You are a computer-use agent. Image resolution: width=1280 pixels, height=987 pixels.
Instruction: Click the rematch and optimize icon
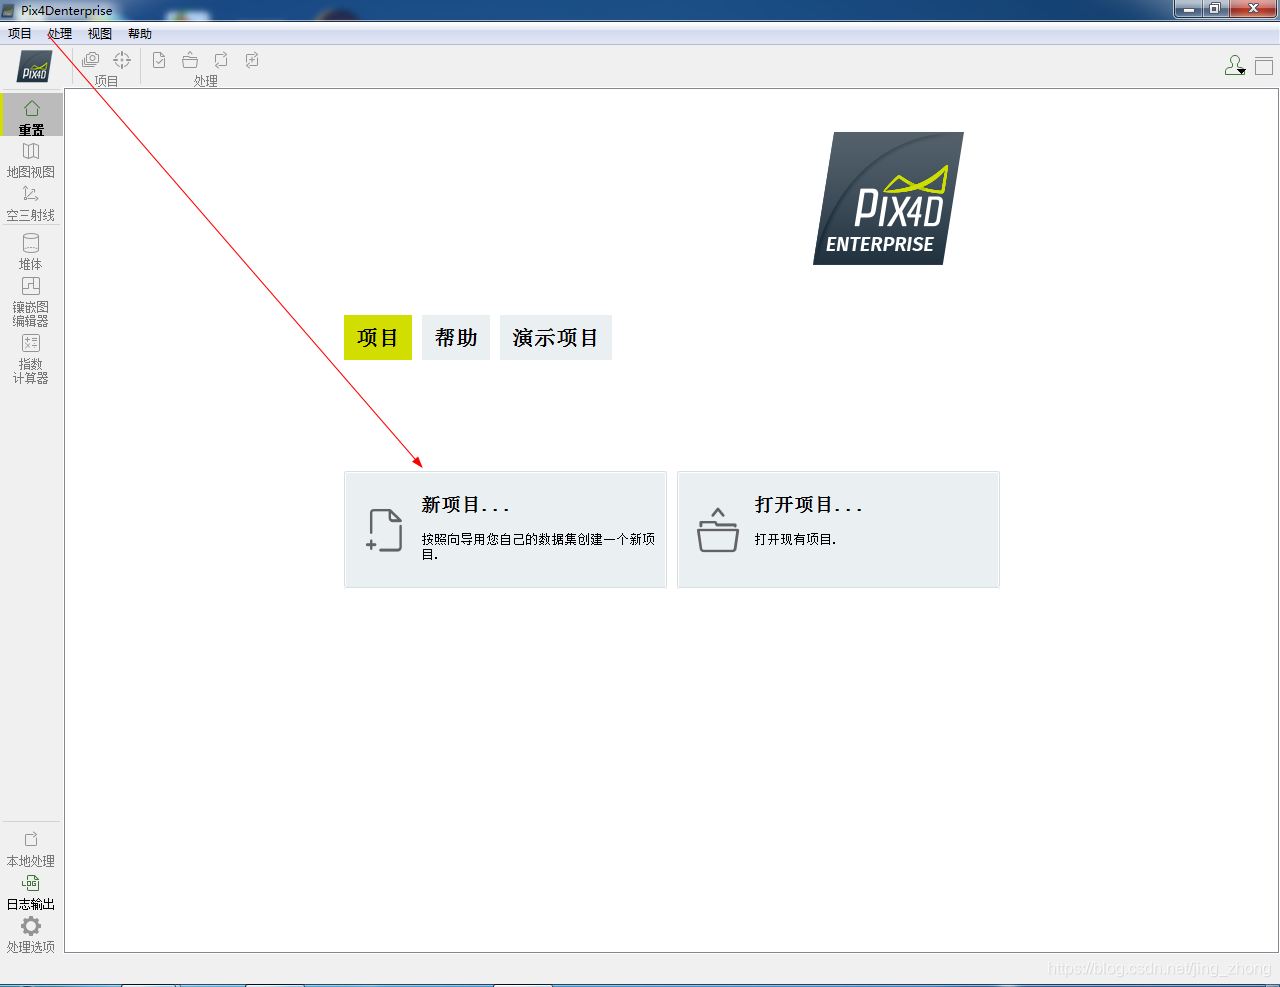point(252,60)
